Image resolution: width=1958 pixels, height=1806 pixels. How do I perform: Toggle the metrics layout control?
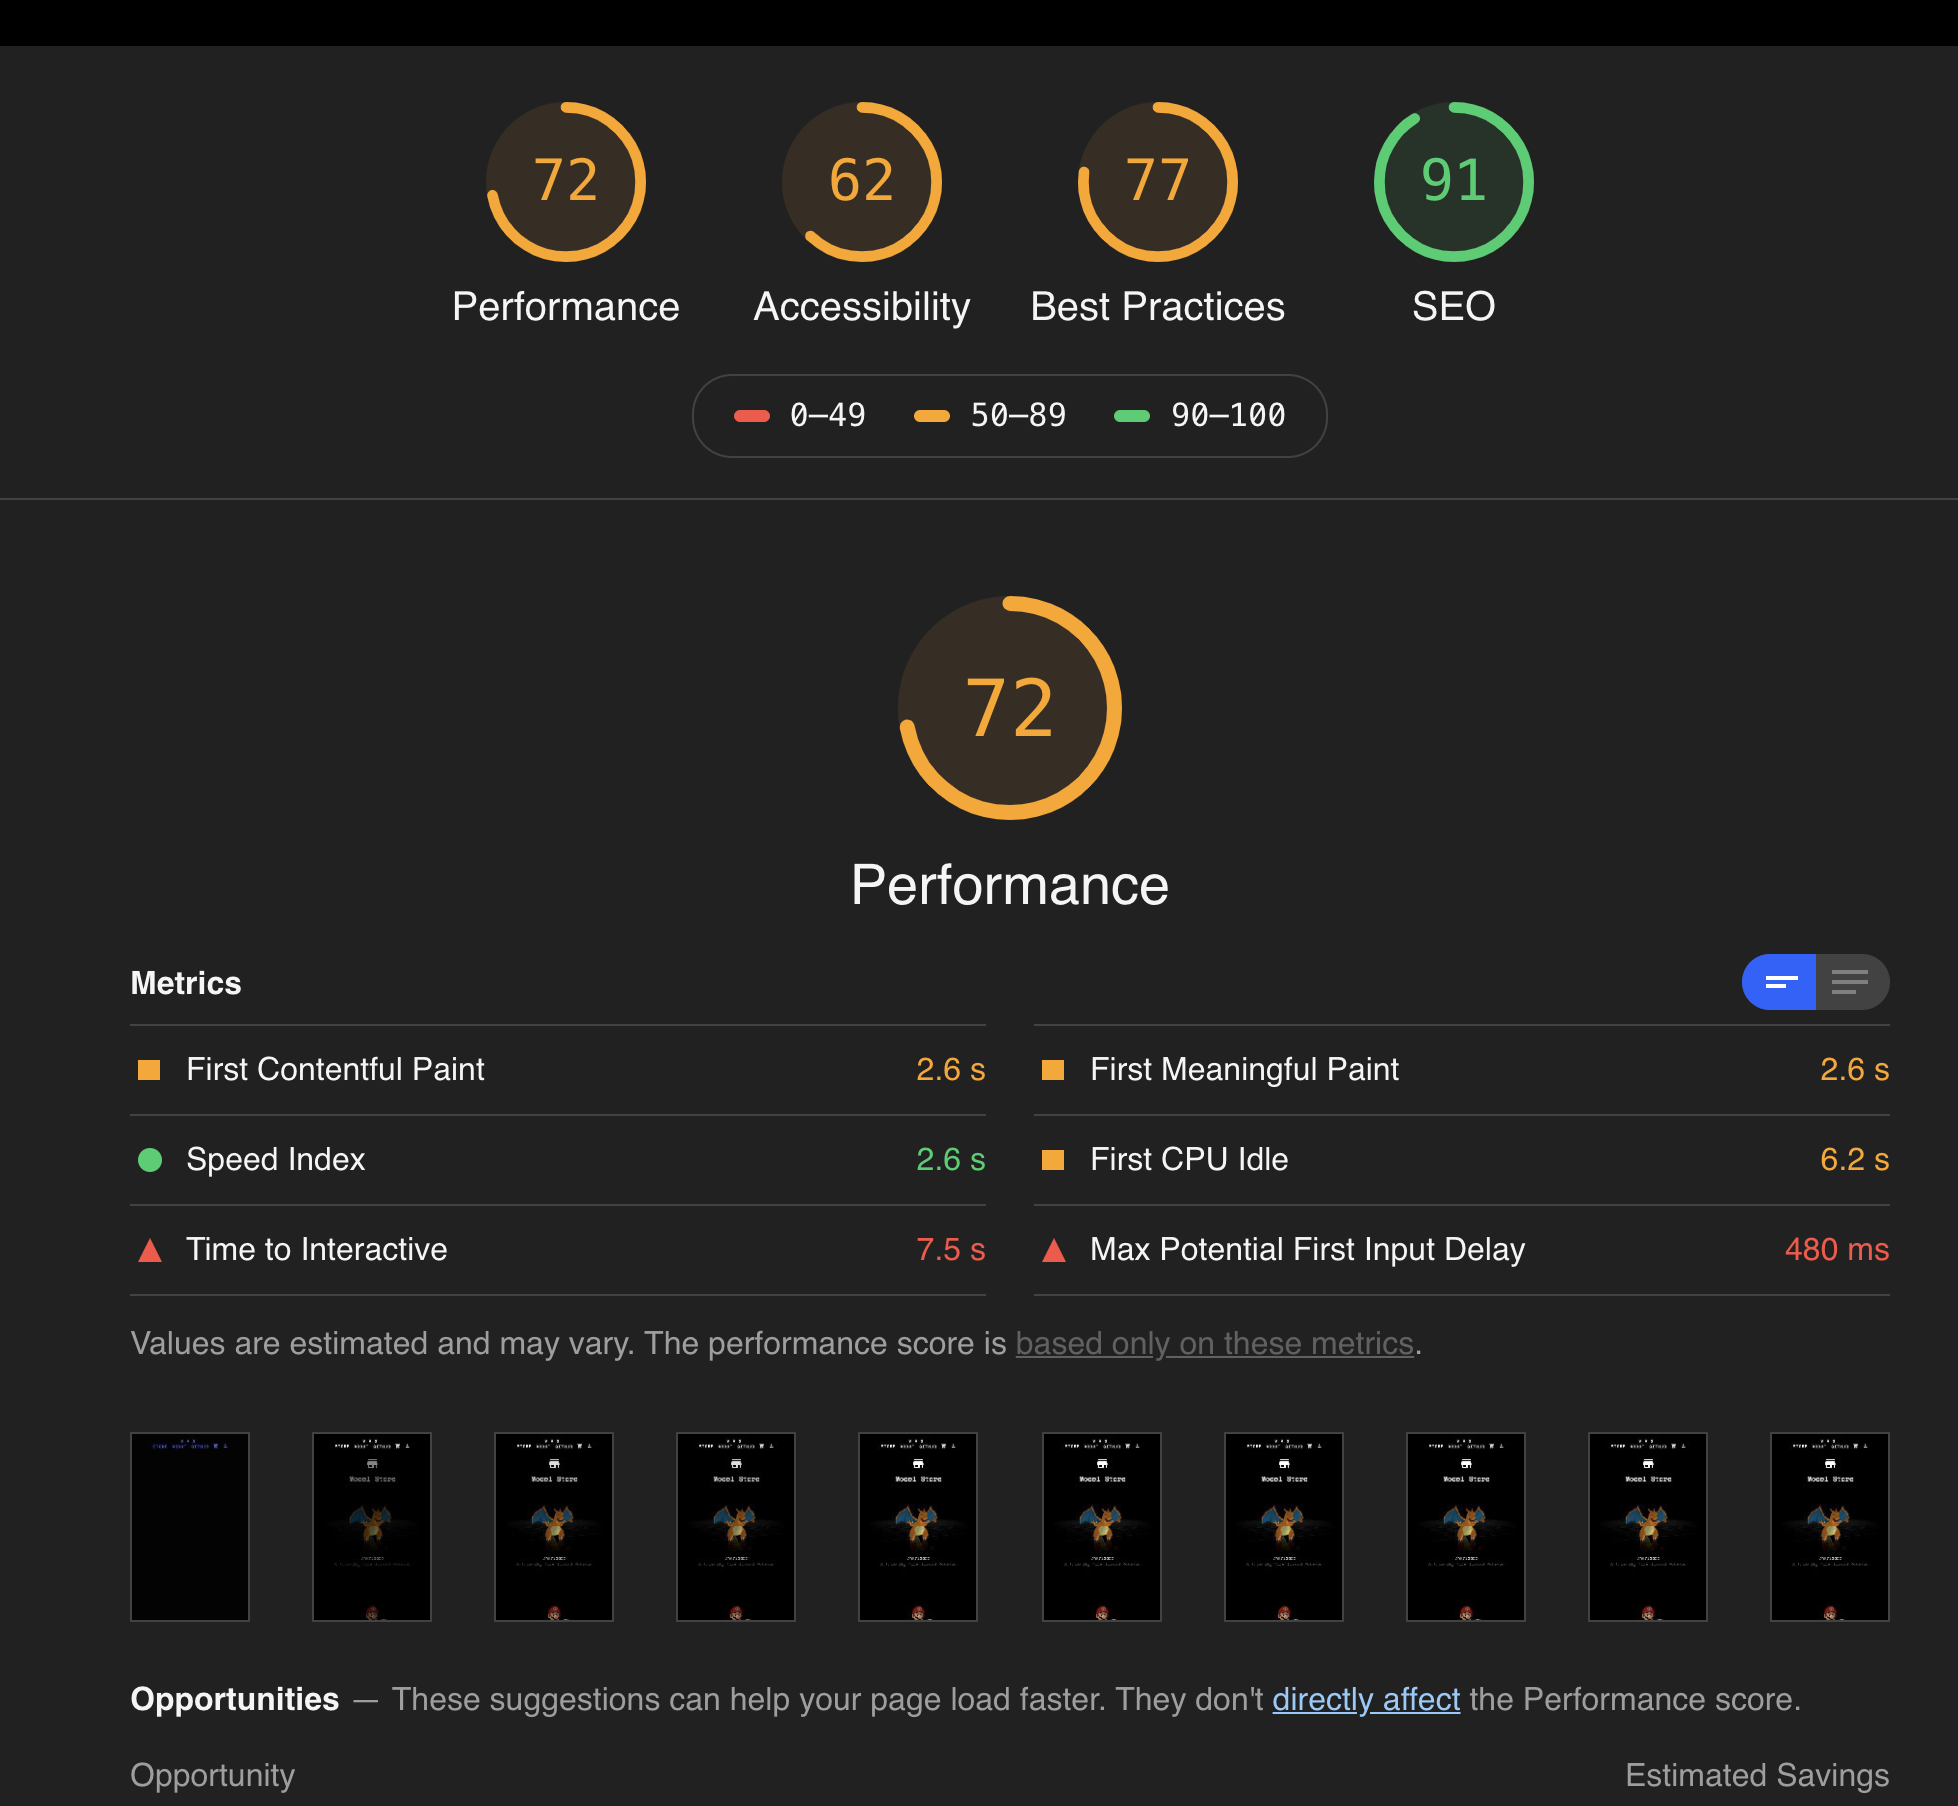(1815, 982)
